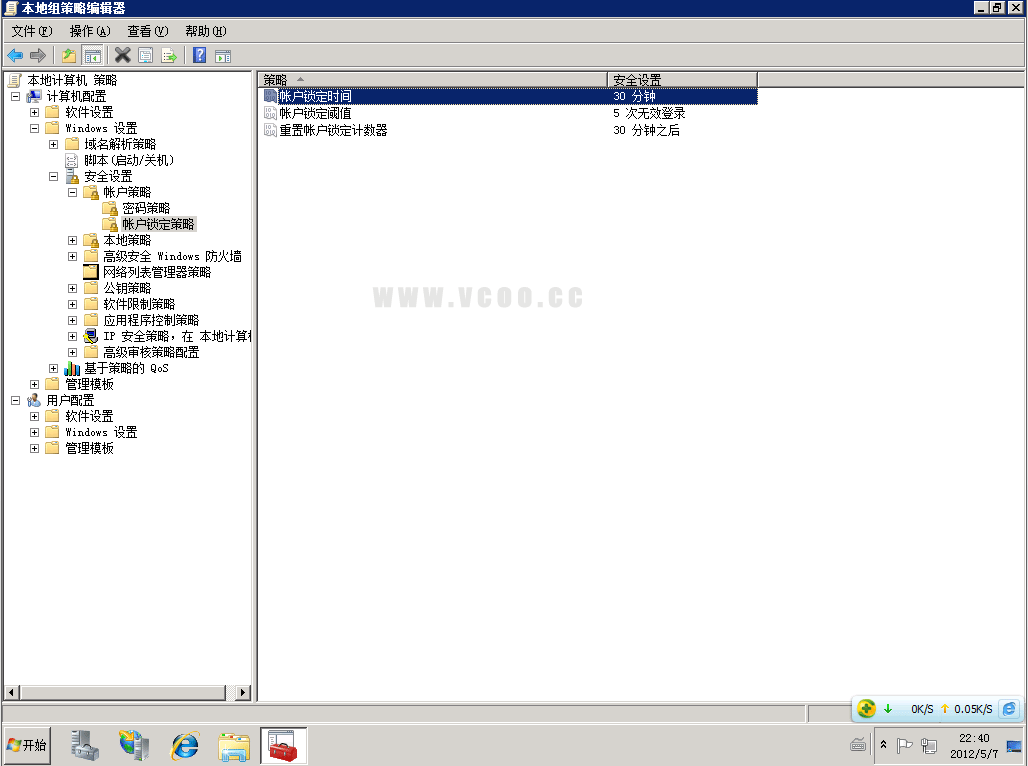Collapse the 计算机配置 tree node

tap(15, 96)
